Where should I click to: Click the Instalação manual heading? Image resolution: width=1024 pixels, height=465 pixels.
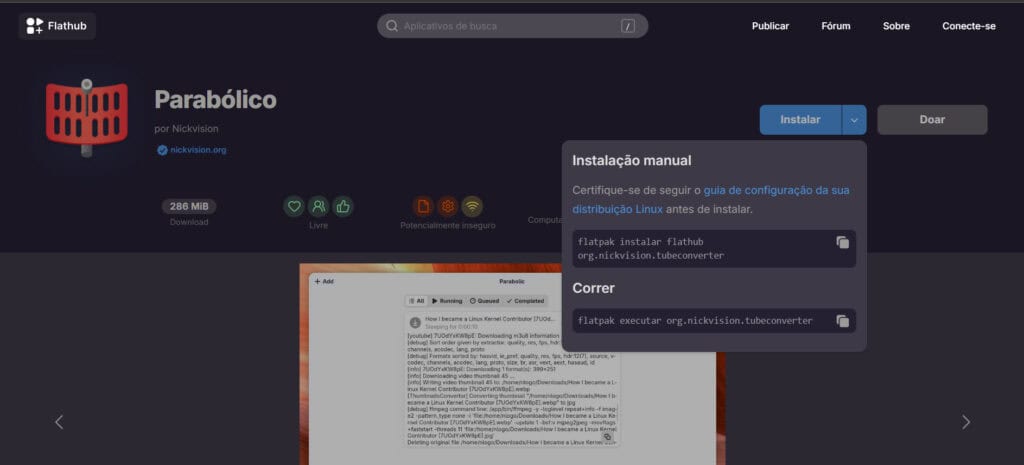click(632, 161)
